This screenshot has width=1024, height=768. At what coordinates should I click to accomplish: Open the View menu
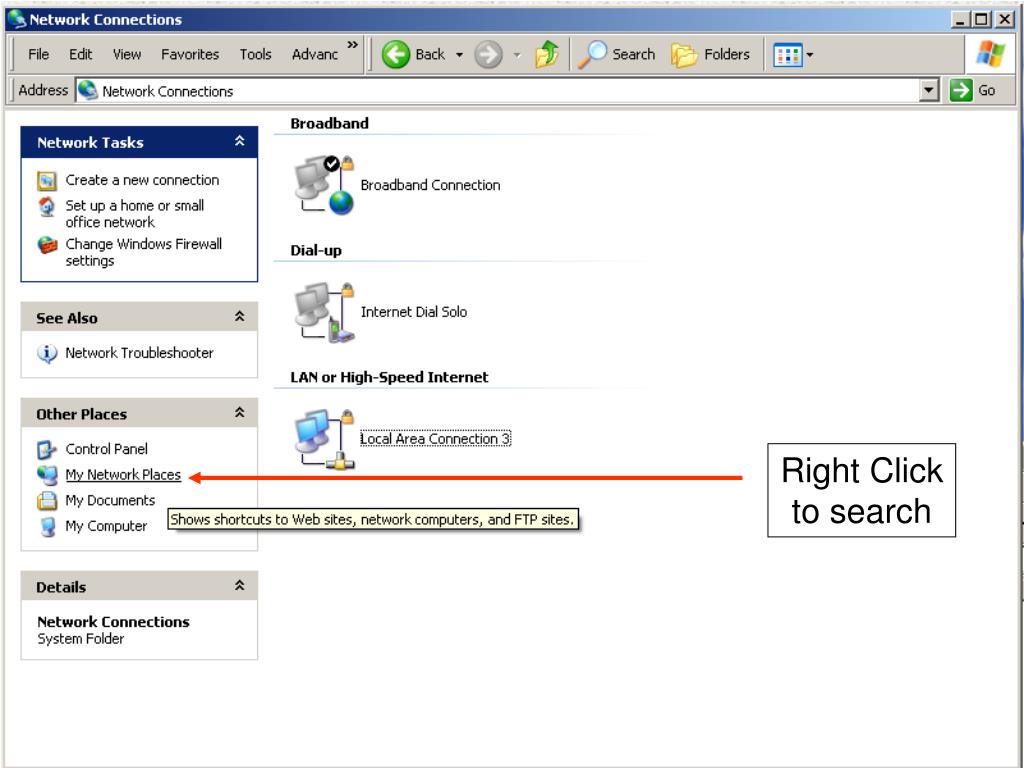pyautogui.click(x=127, y=54)
